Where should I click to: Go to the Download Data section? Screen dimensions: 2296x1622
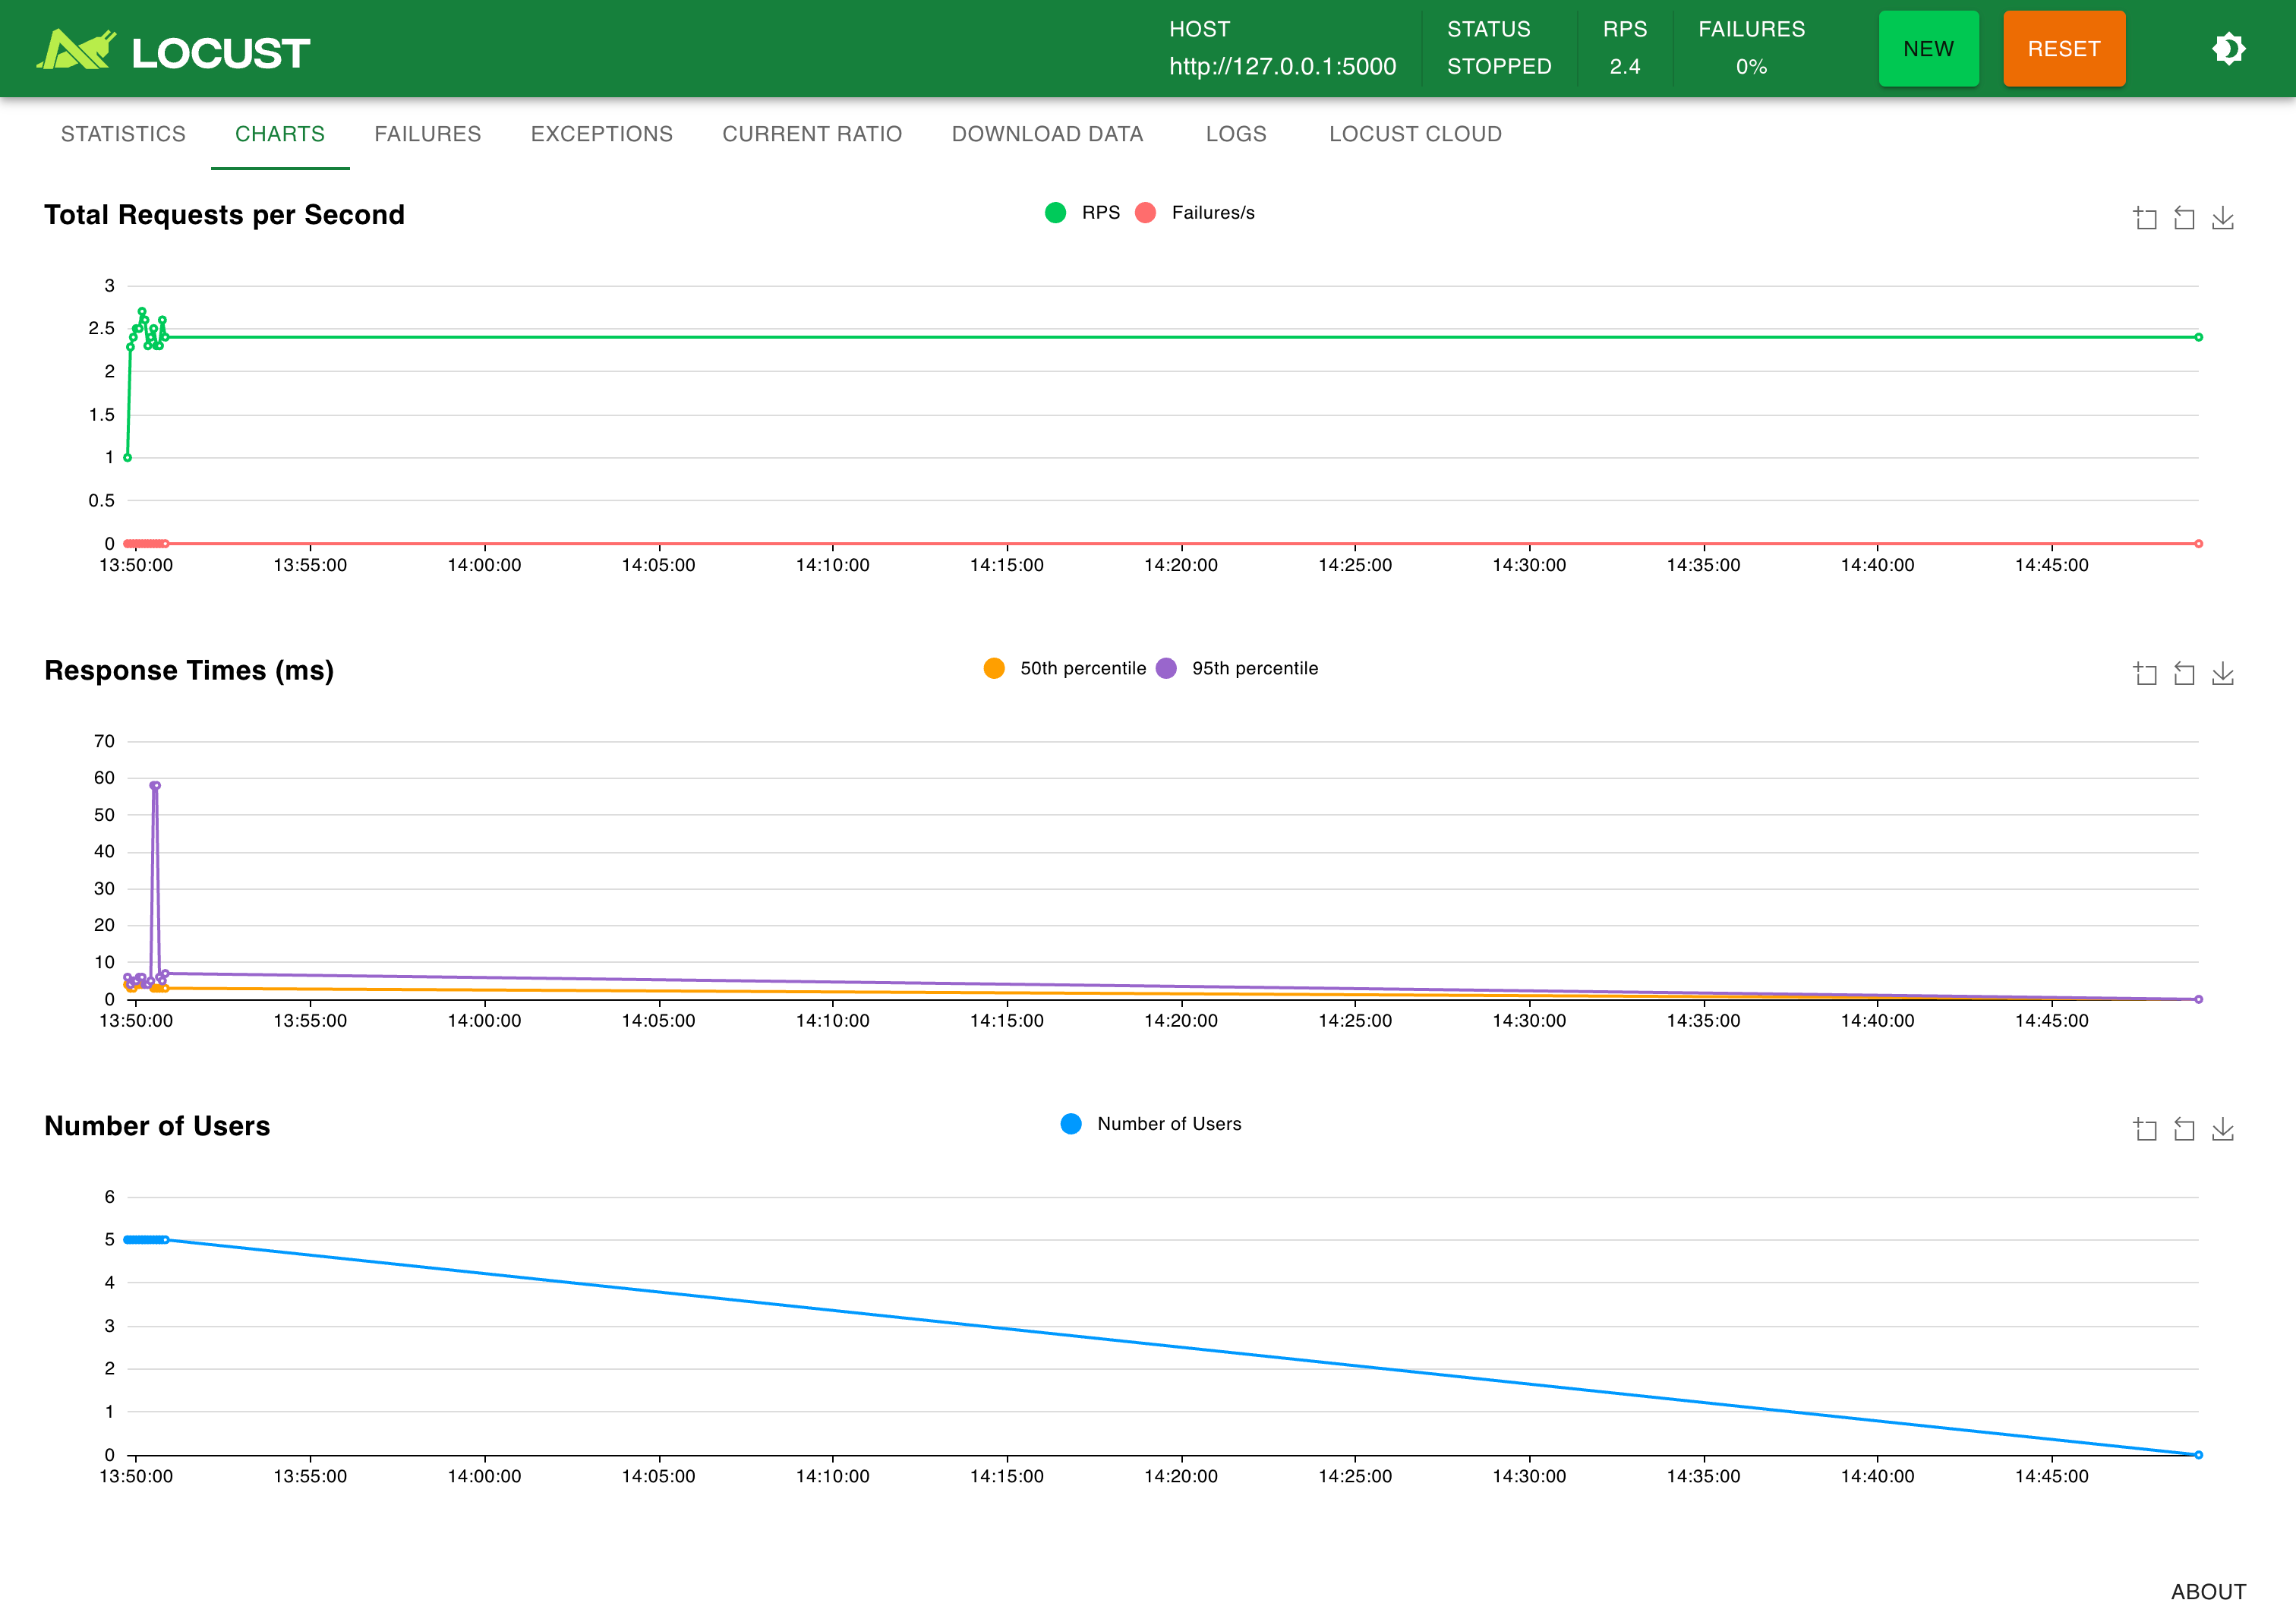(x=1048, y=133)
